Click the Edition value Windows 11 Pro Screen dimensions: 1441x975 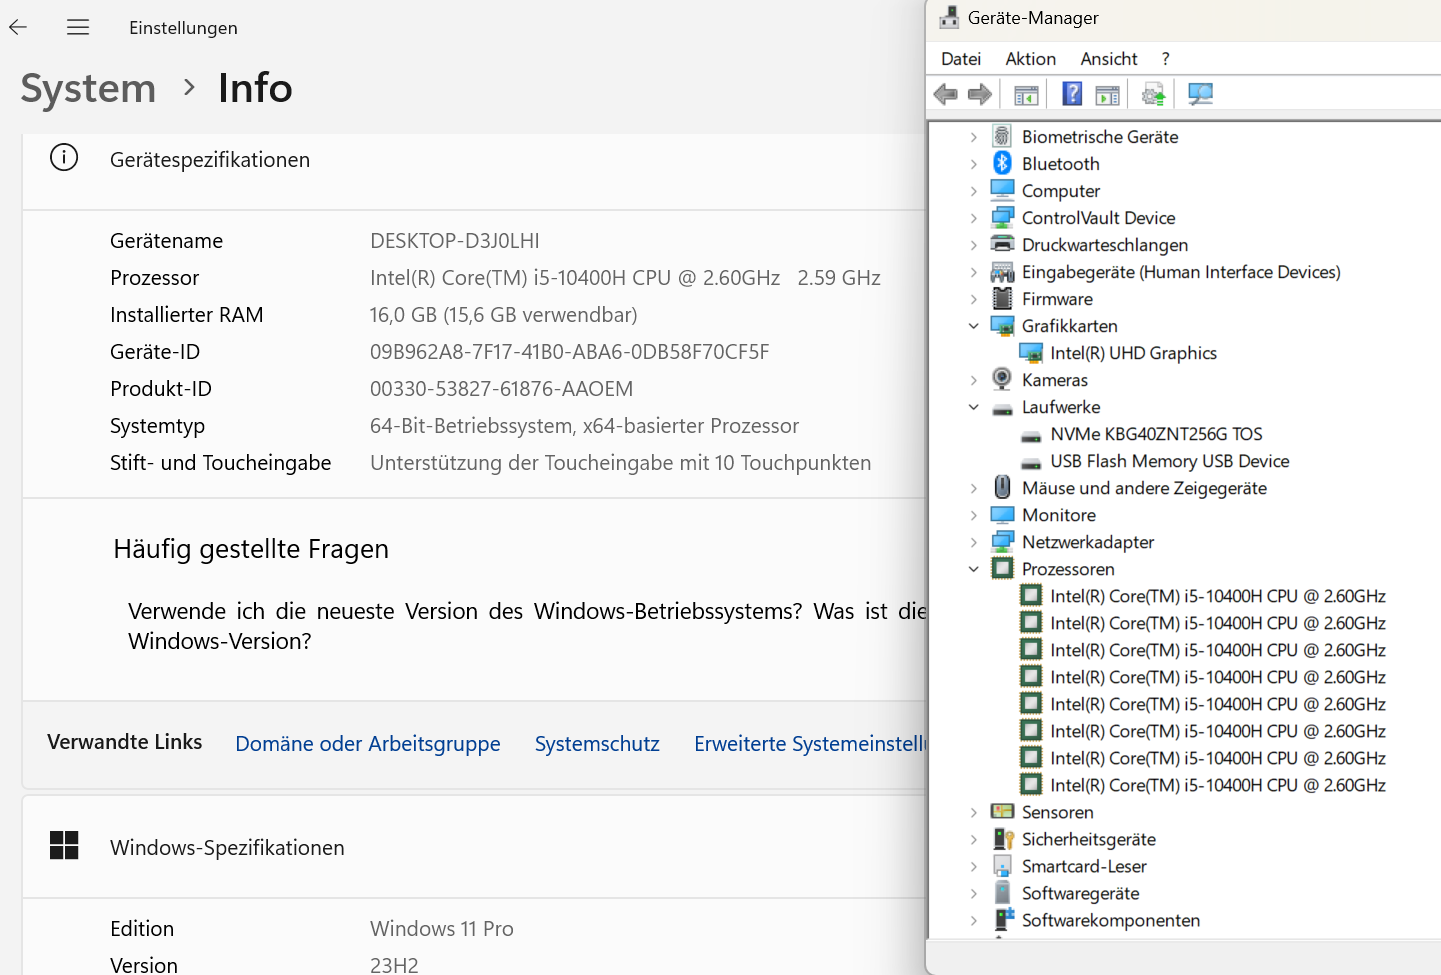[442, 929]
